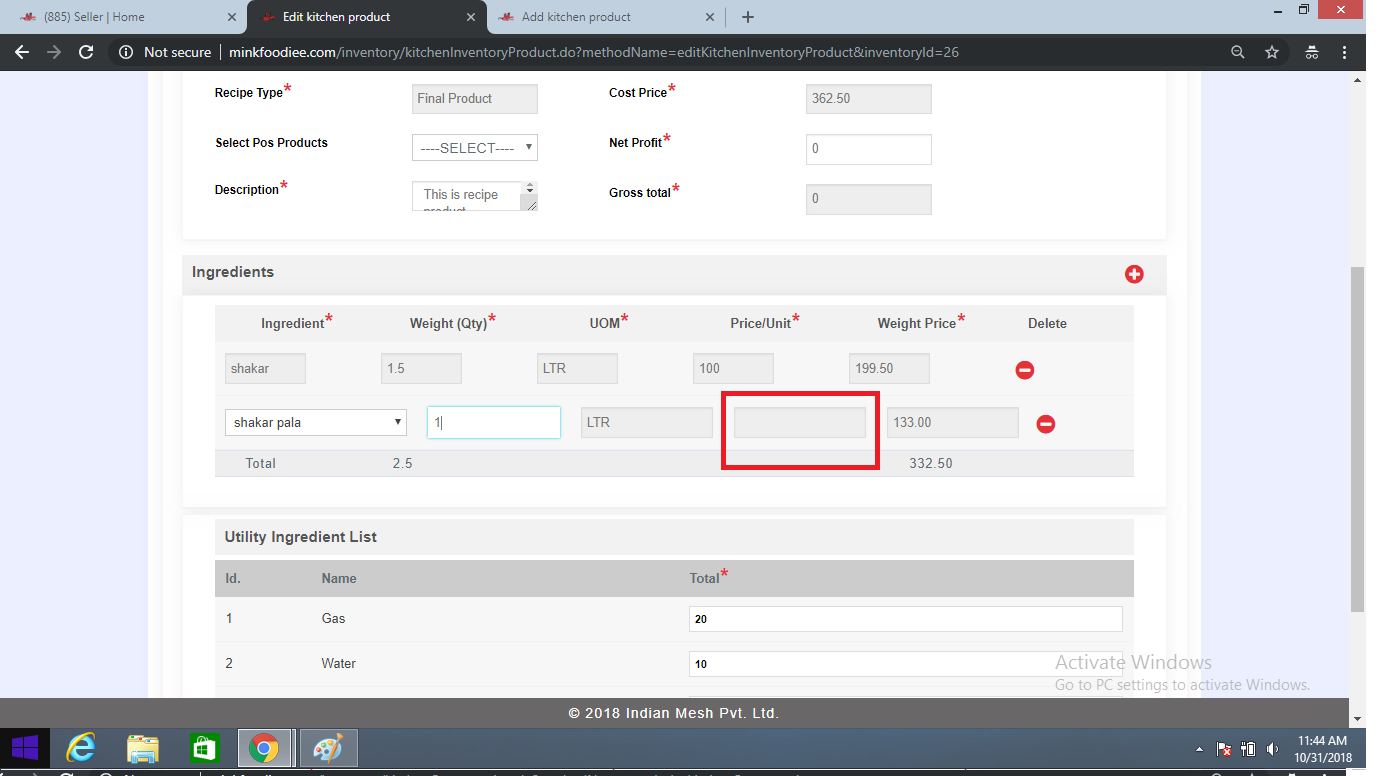1392x776 pixels.
Task: Close the Seller Home tab
Action: (x=232, y=17)
